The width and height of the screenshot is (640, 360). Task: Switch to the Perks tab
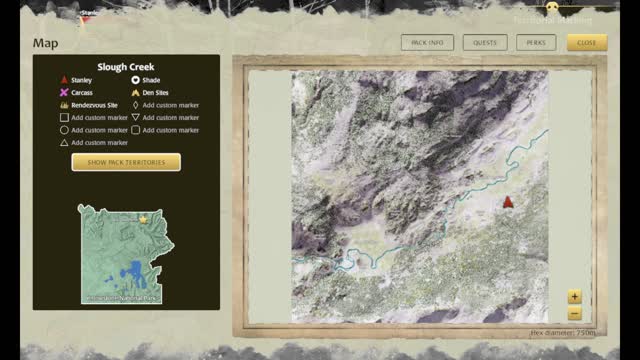(536, 42)
